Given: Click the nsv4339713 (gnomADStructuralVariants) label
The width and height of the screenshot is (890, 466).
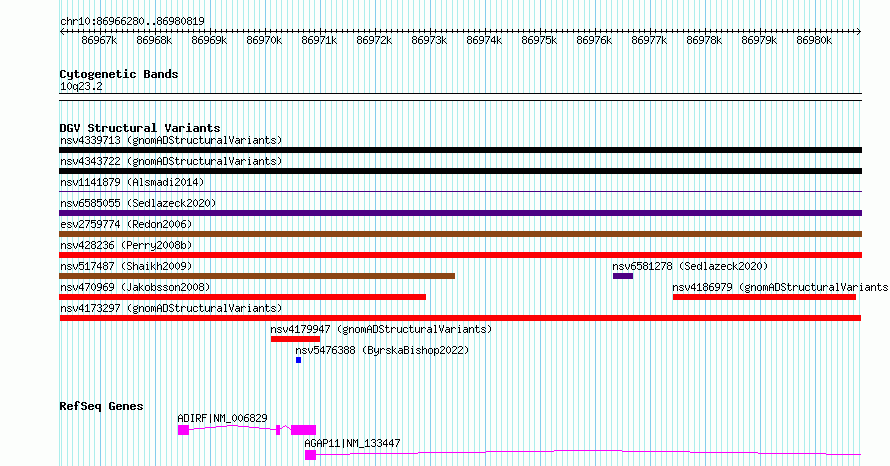Looking at the screenshot, I should pos(171,140).
